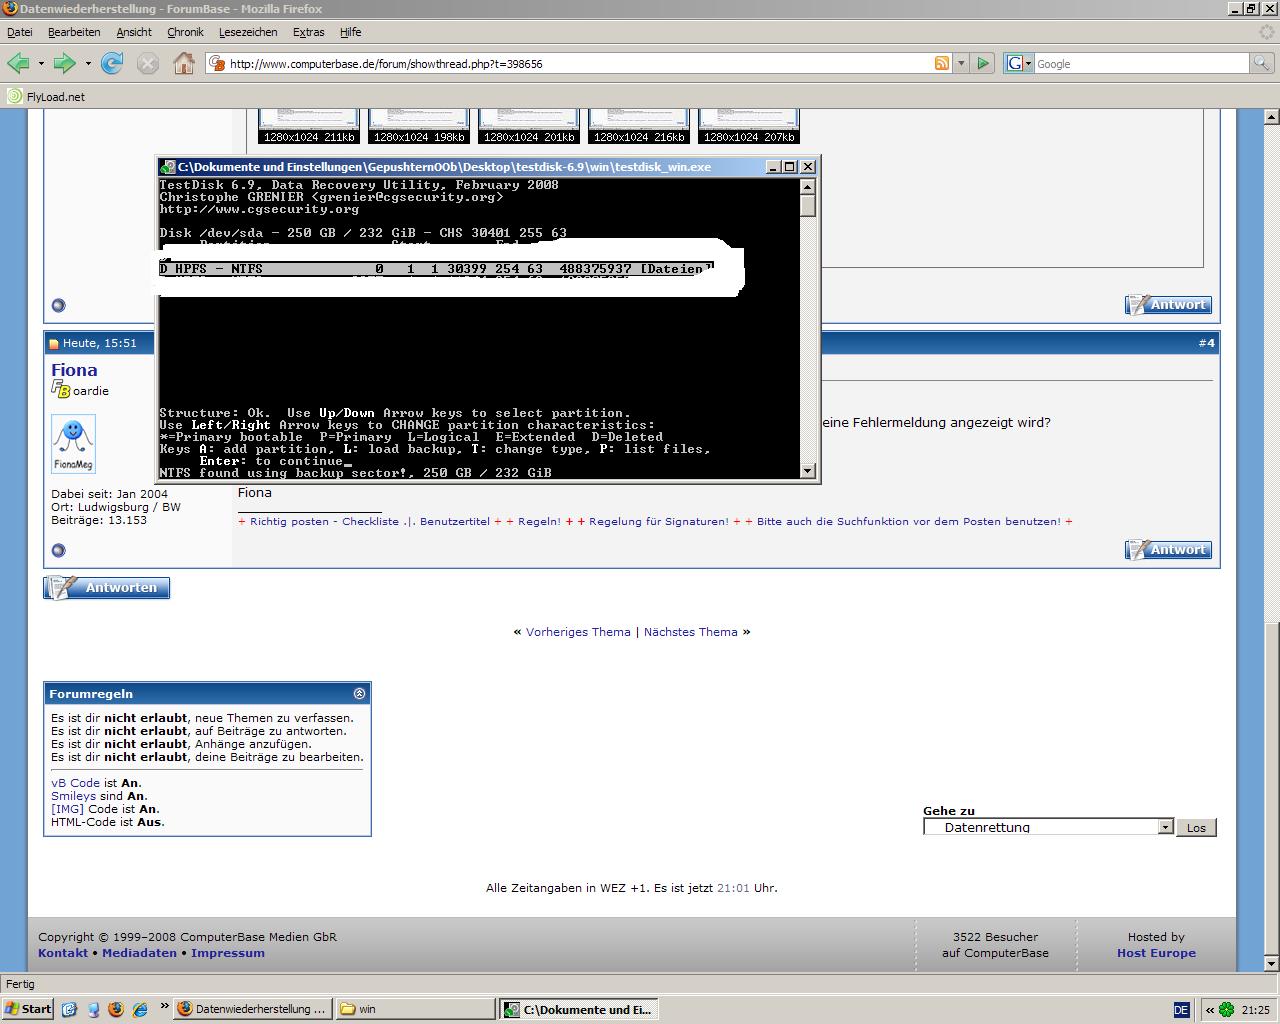
Task: Click the Antwort button in Fiona's post
Action: pos(1168,550)
